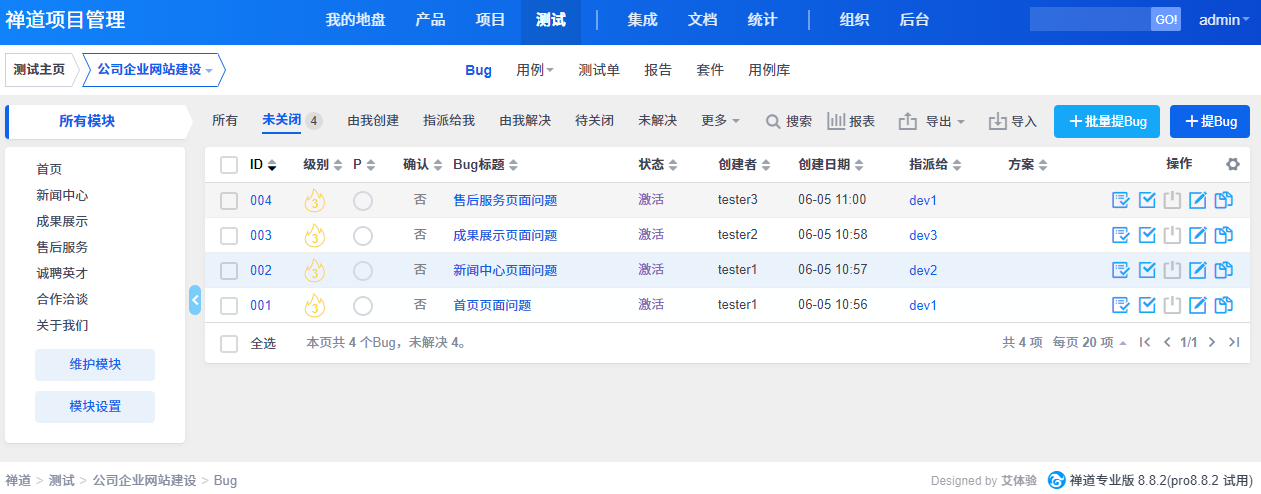Tick the checkbox for bug 002

229,270
